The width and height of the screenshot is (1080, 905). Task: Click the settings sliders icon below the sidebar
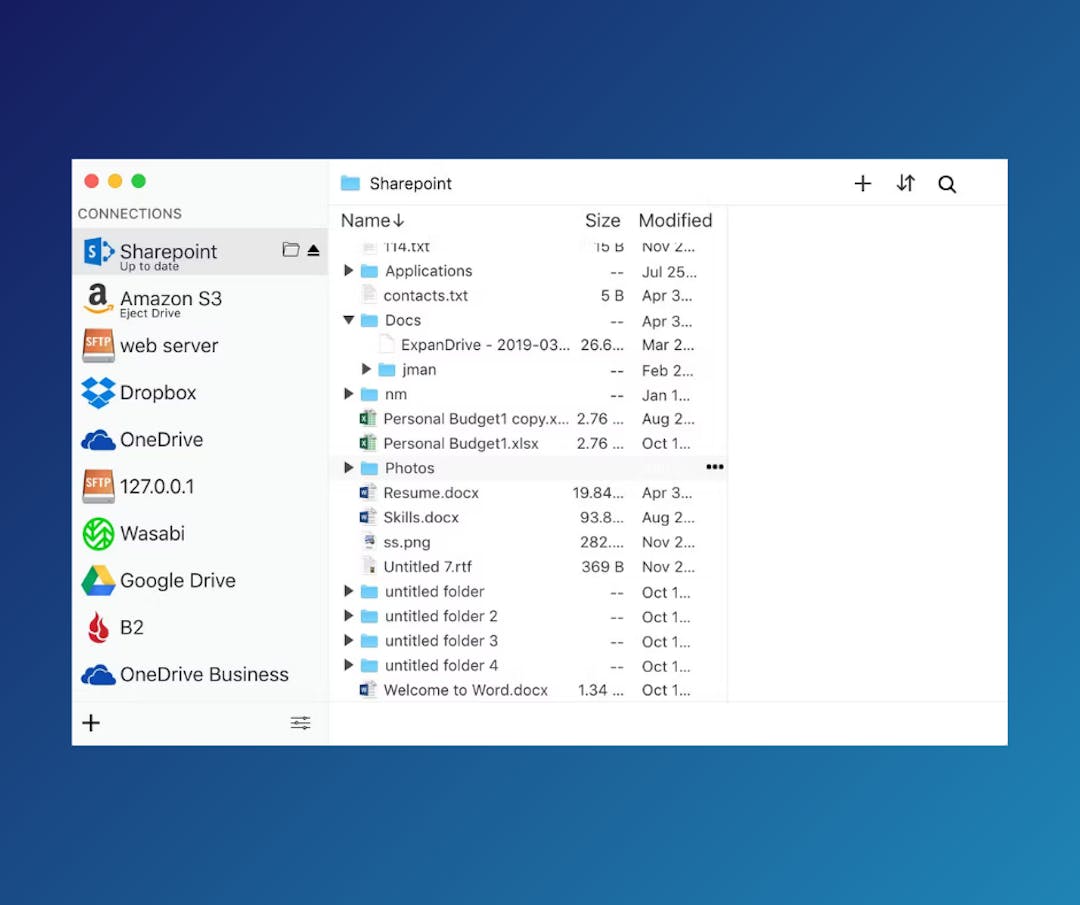(x=300, y=722)
